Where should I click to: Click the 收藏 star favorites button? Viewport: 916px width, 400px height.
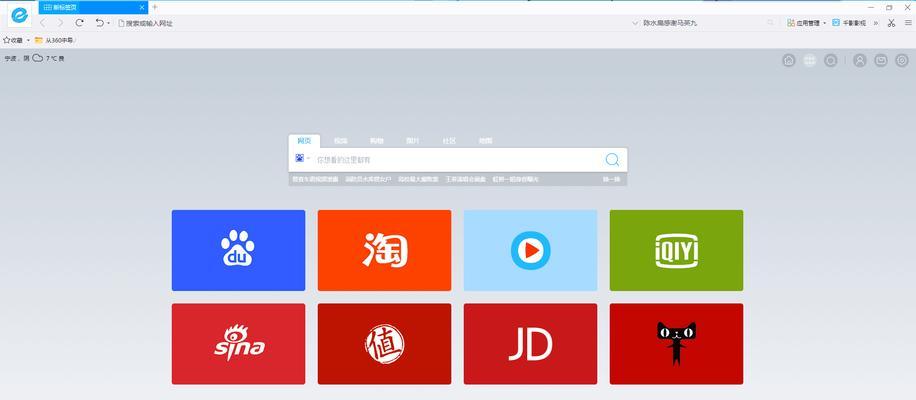pyautogui.click(x=13, y=40)
